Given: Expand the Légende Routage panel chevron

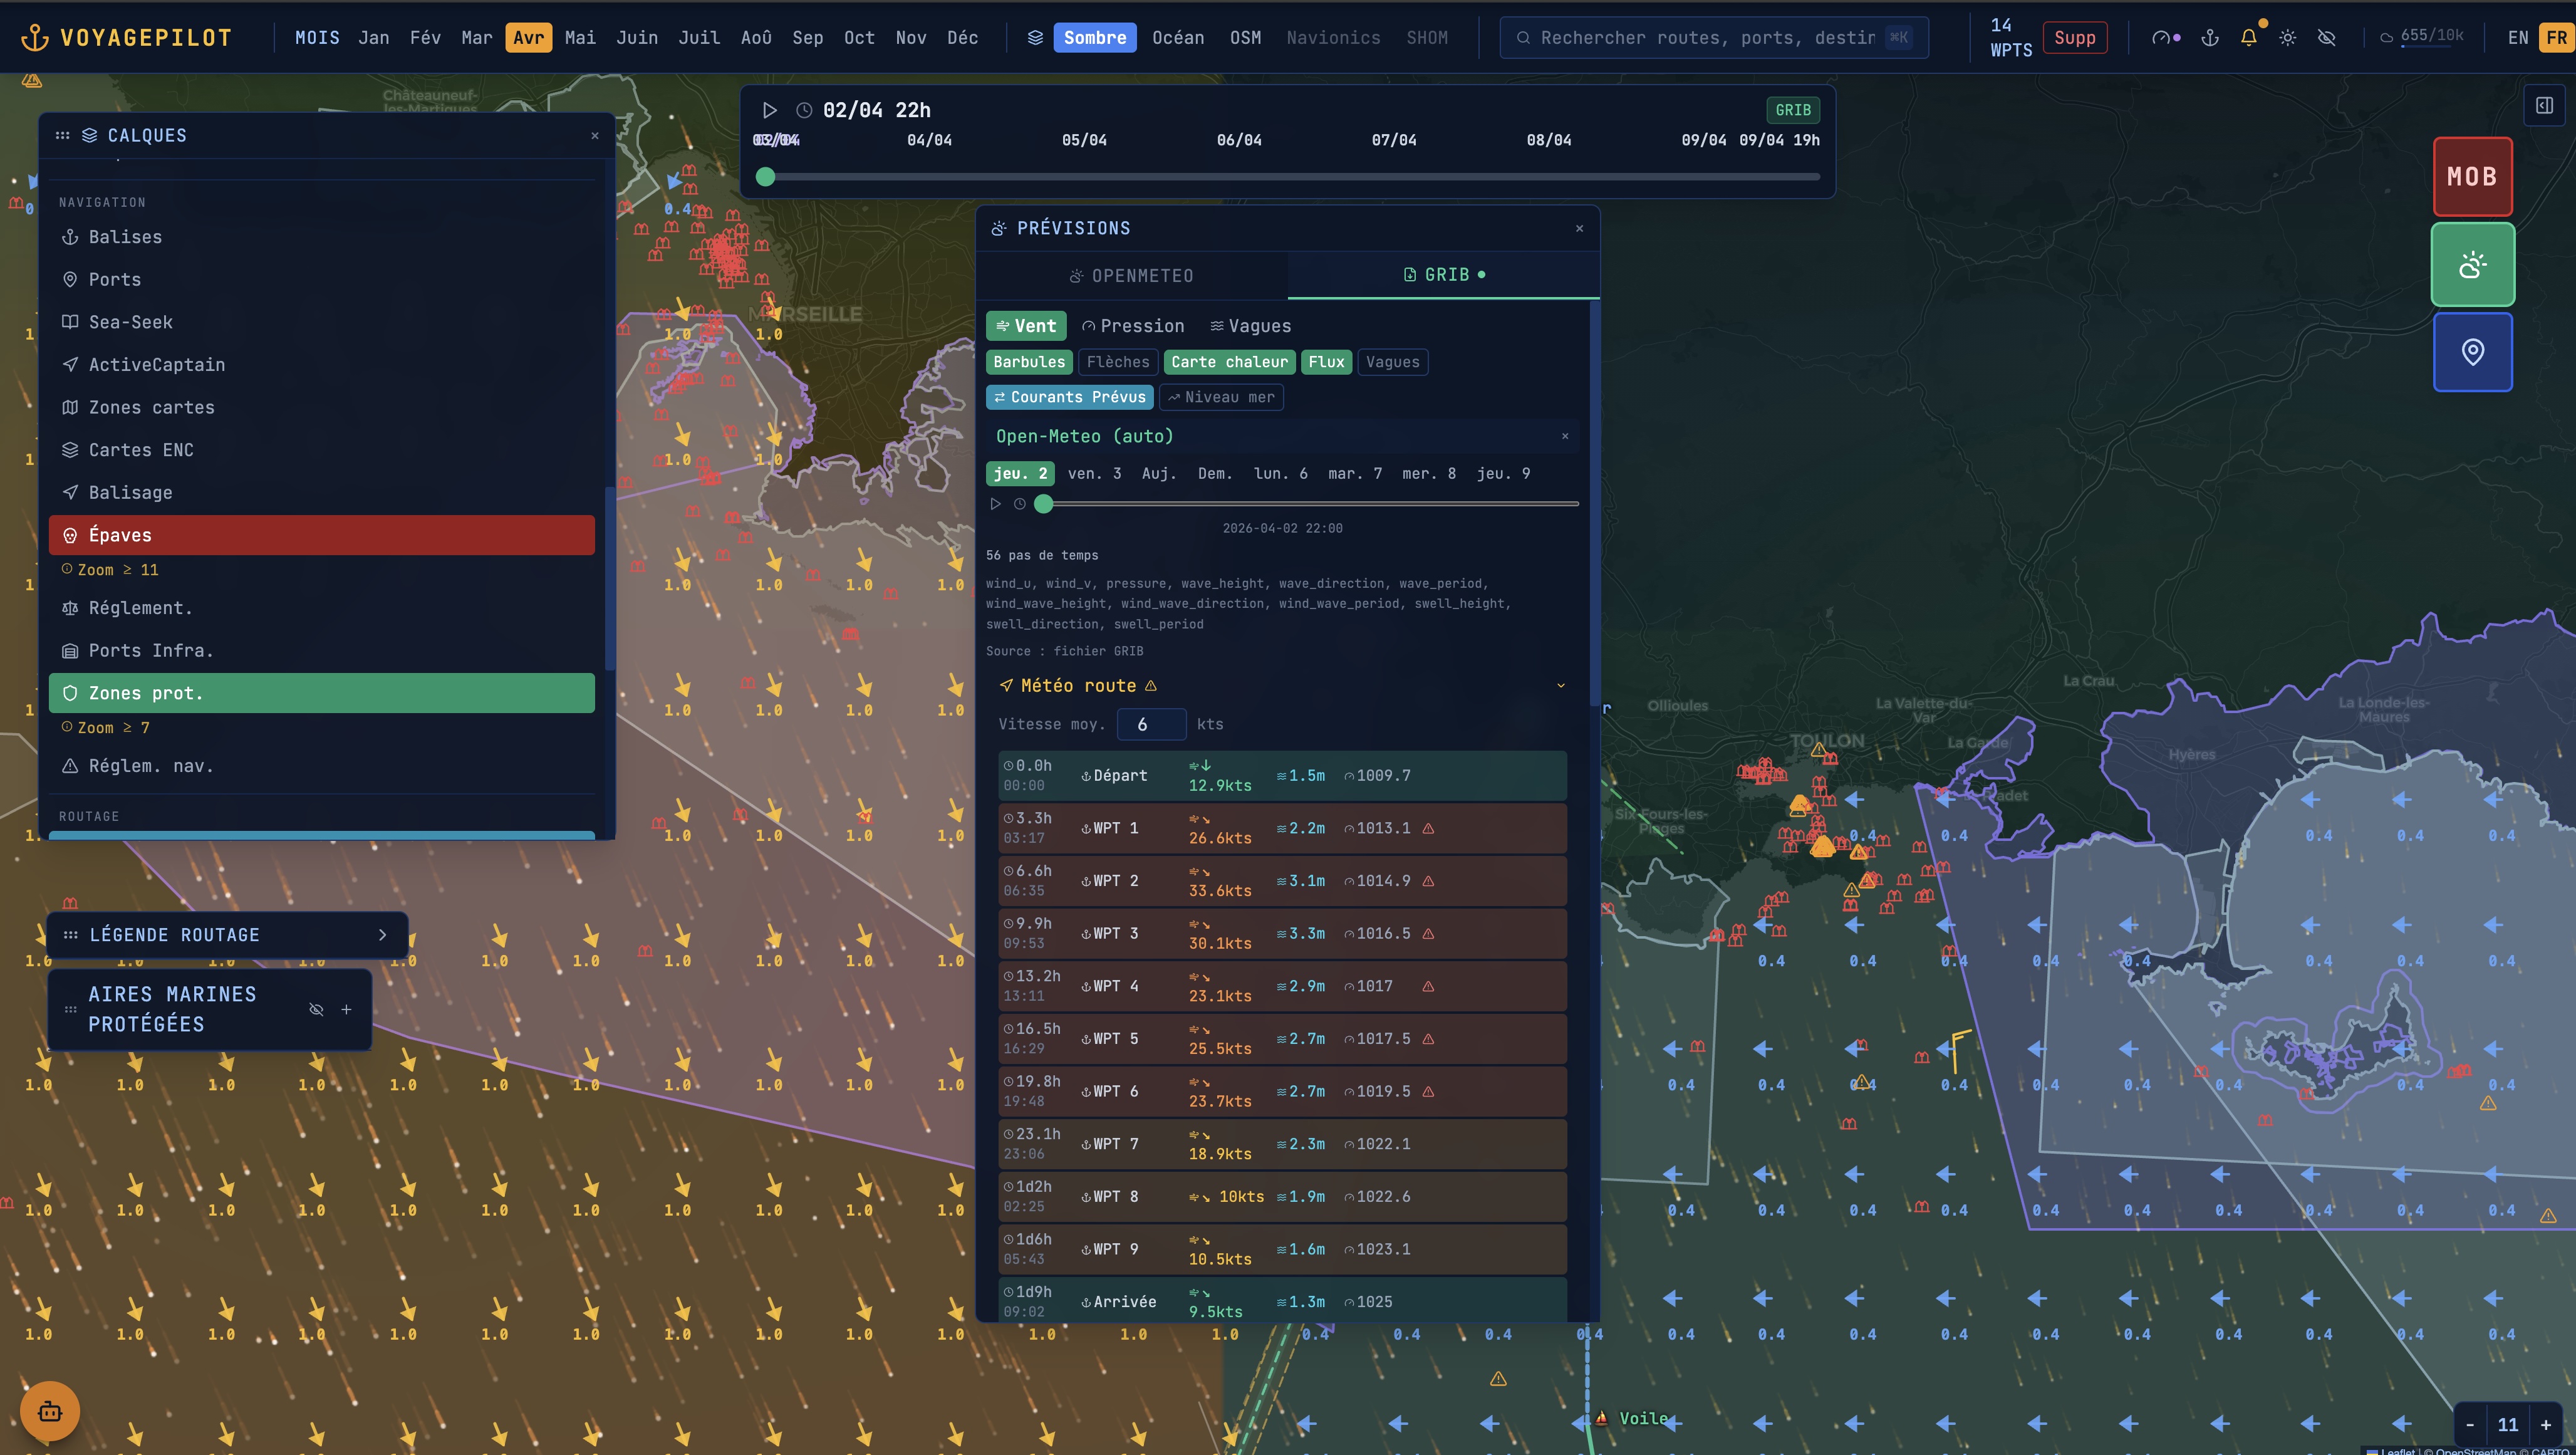Looking at the screenshot, I should [x=382, y=935].
